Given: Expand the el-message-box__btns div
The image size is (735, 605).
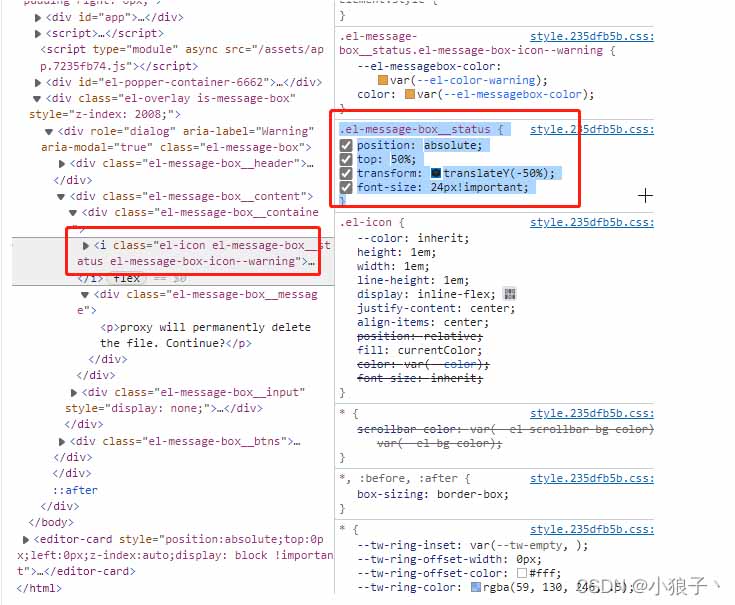Looking at the screenshot, I should [x=62, y=441].
